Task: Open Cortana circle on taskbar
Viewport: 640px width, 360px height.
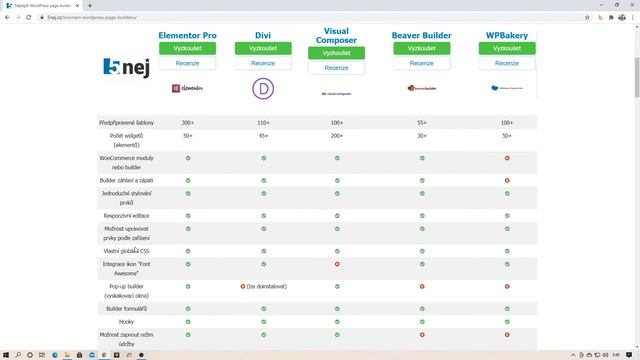Action: (30, 355)
